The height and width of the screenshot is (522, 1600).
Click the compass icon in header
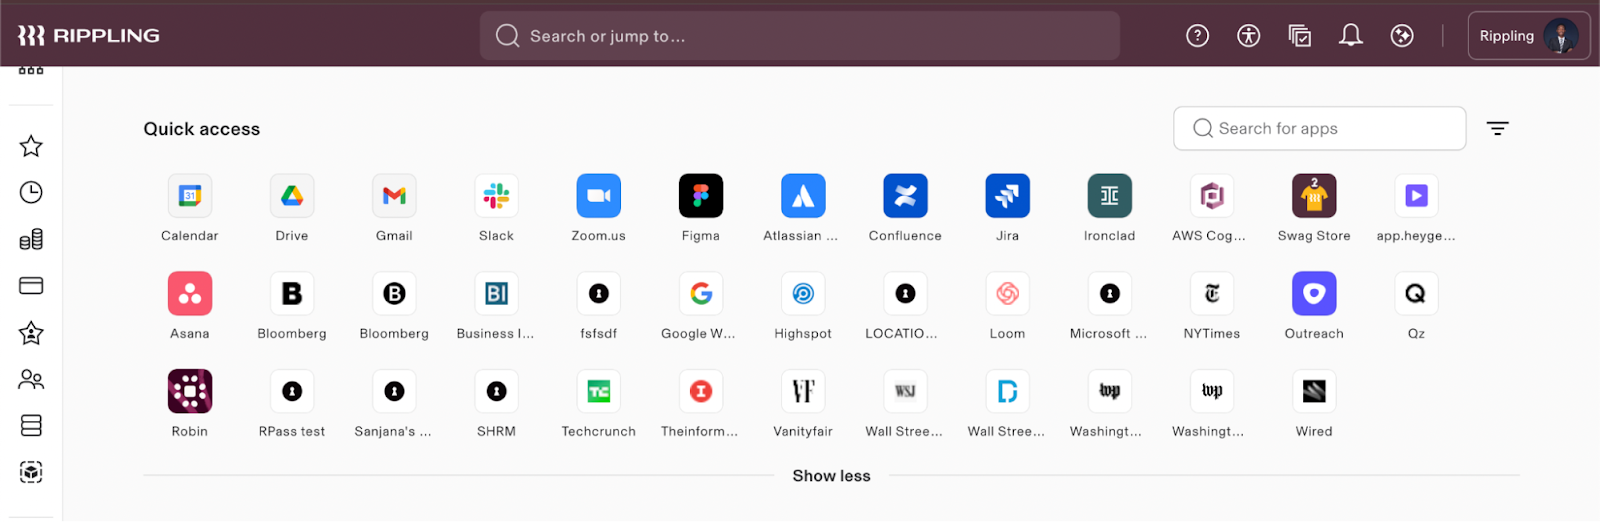(1402, 36)
